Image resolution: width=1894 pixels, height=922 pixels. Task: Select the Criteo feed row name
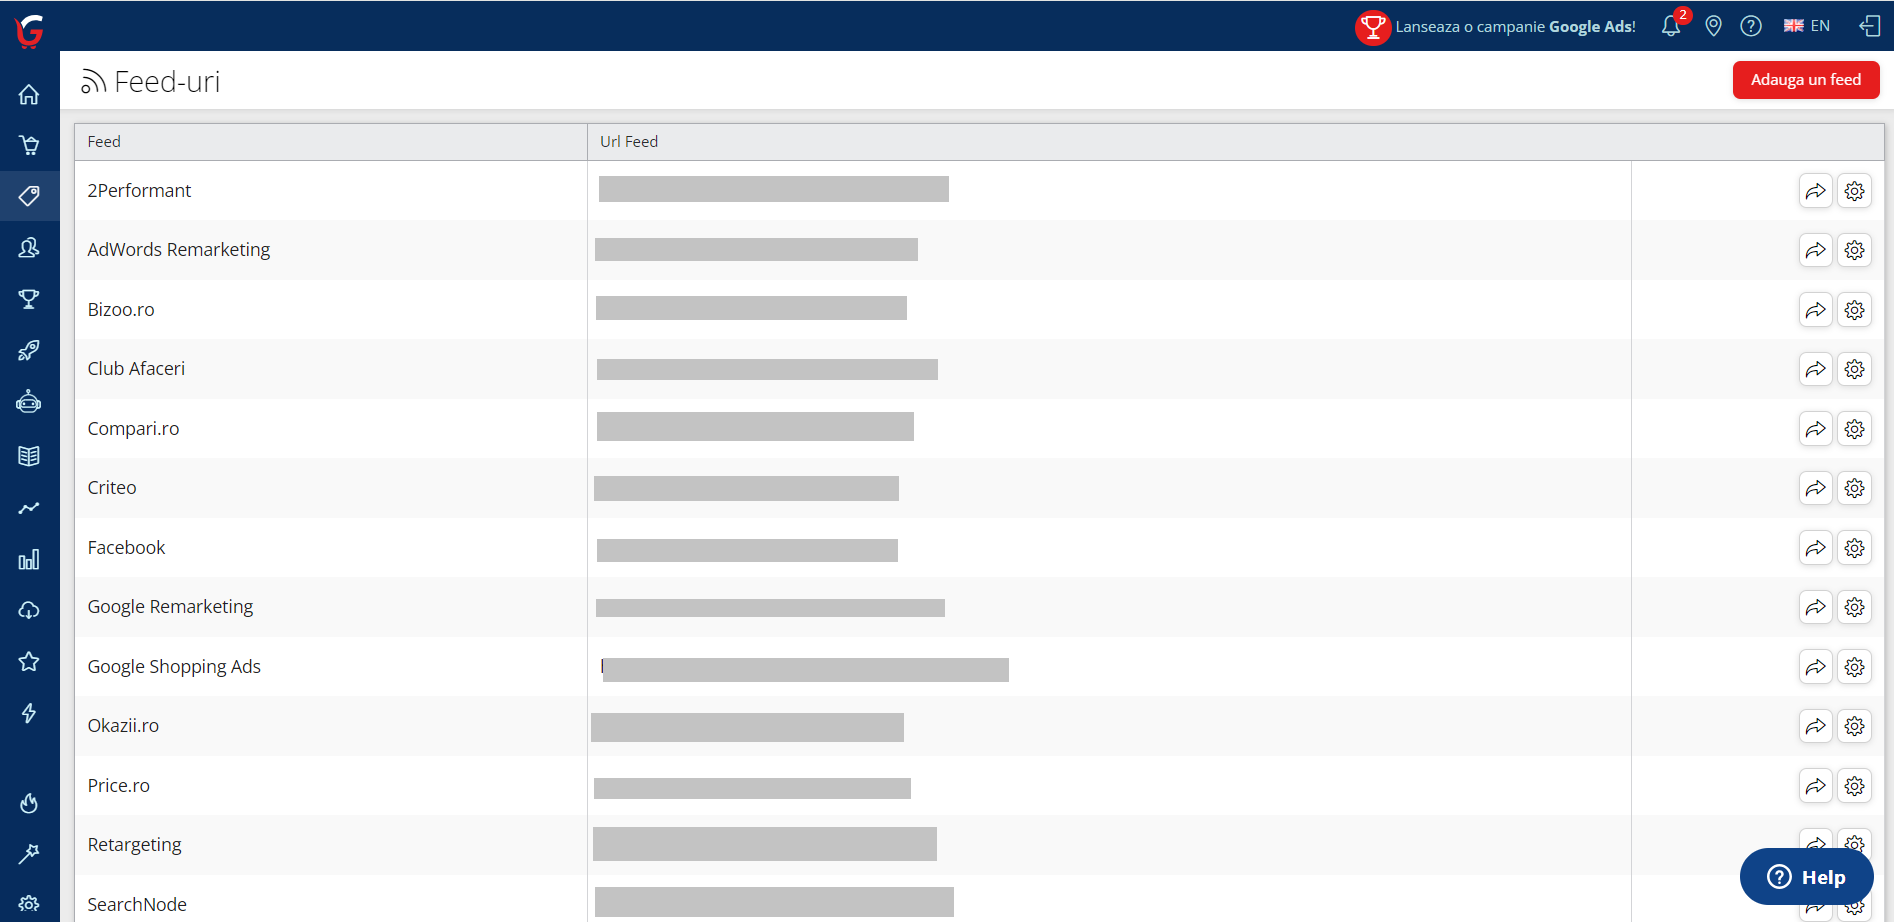(x=112, y=488)
